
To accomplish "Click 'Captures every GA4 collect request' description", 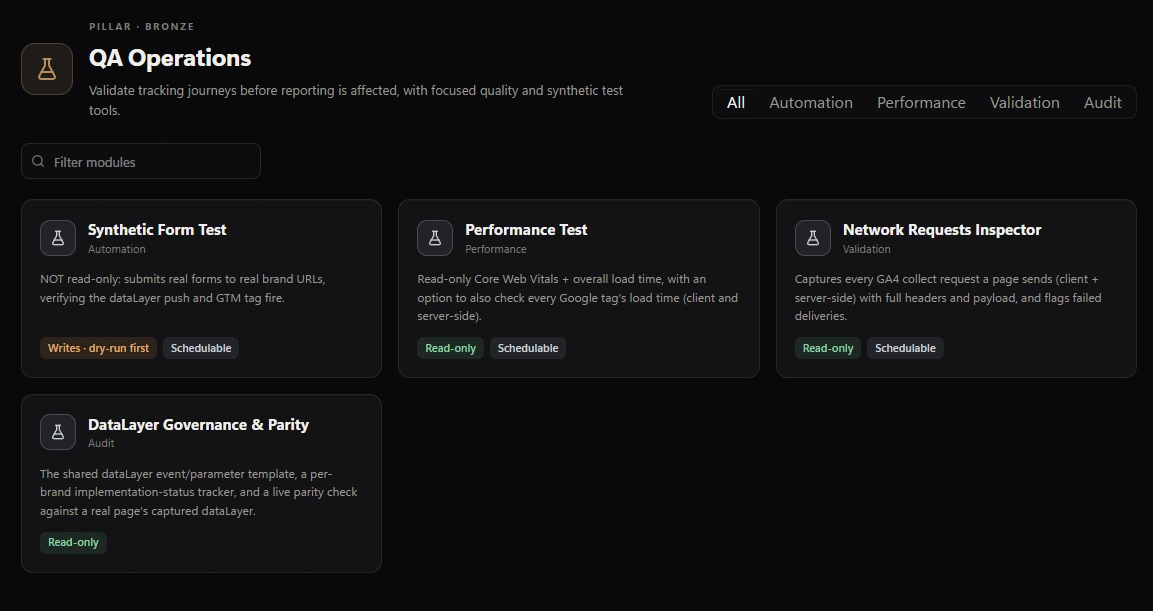I will tap(948, 298).
